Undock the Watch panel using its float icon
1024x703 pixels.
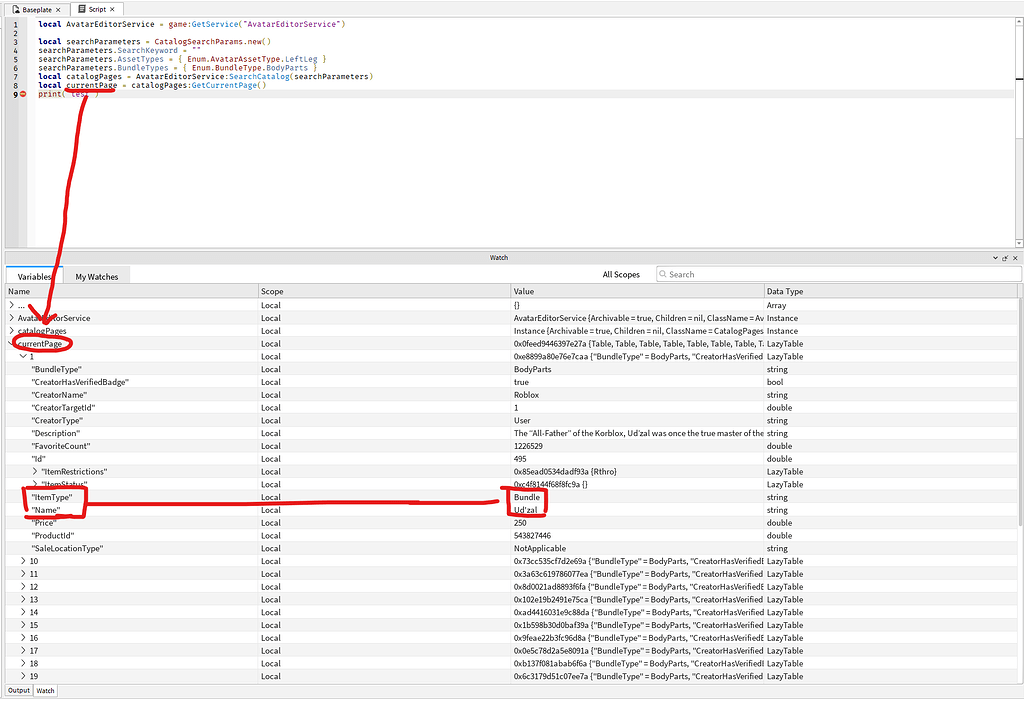1004,258
